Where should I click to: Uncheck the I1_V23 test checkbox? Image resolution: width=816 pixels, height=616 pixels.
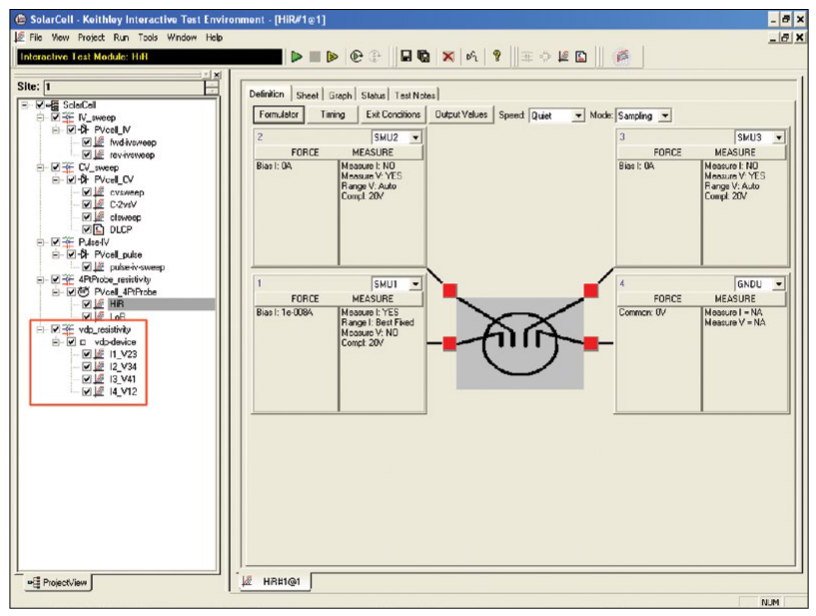coord(87,354)
